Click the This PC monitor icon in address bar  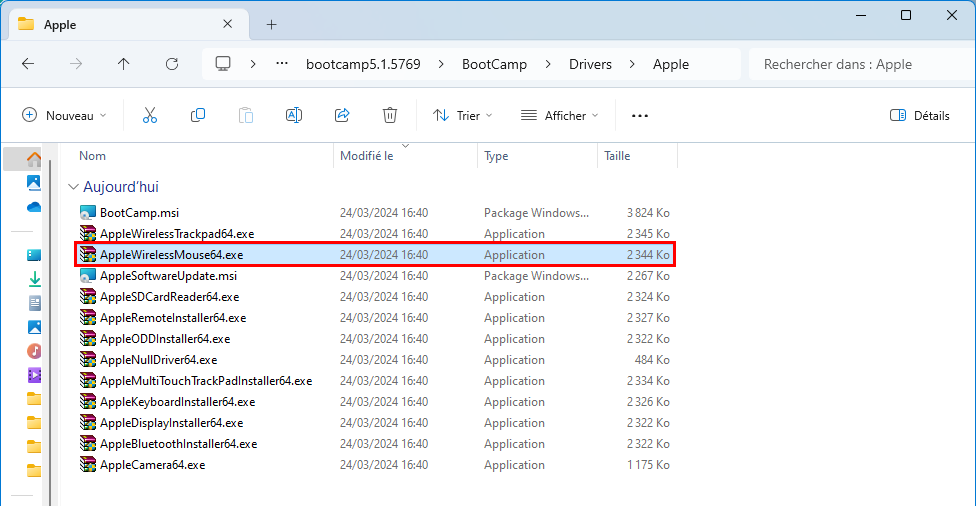point(223,64)
